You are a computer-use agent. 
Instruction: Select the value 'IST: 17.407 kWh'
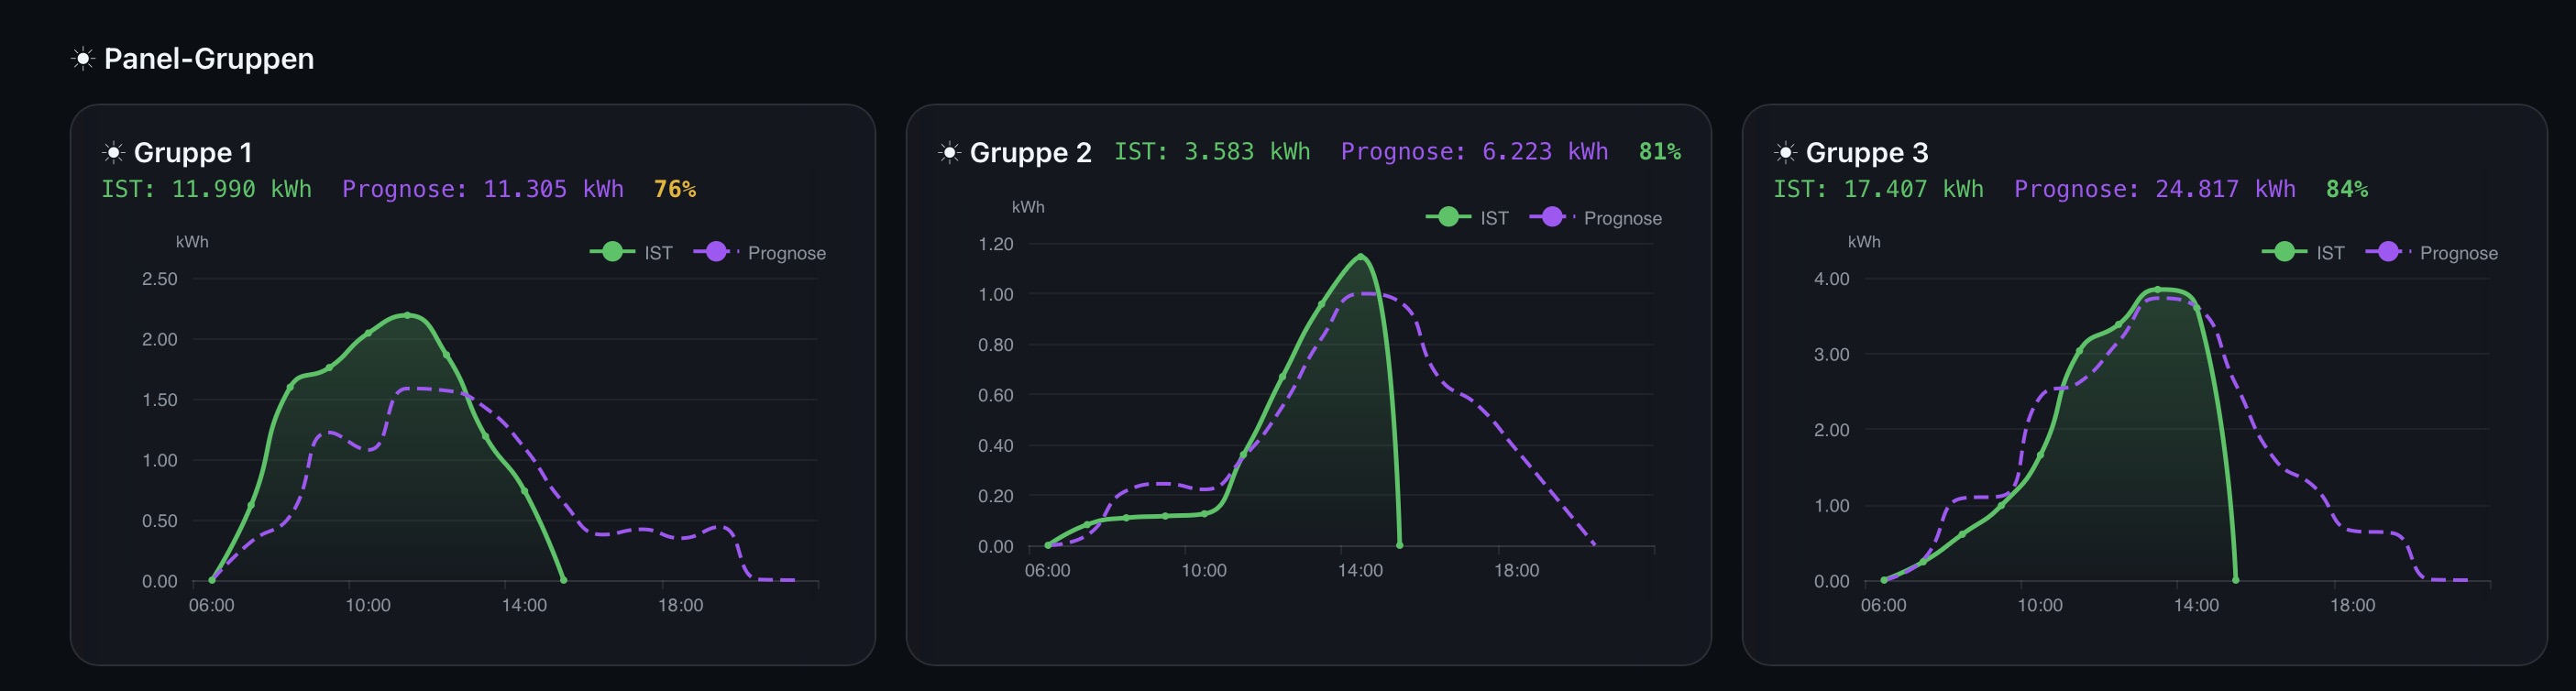(1878, 189)
